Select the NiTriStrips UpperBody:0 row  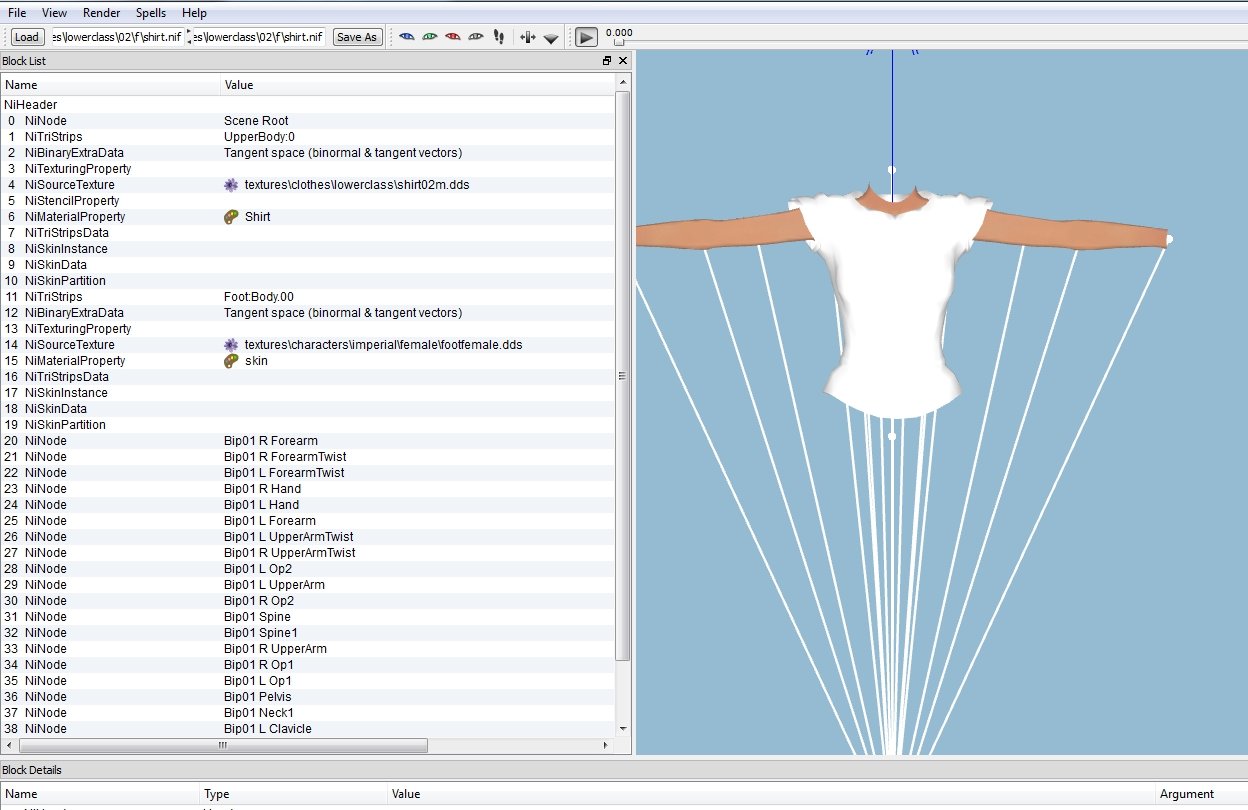point(308,137)
